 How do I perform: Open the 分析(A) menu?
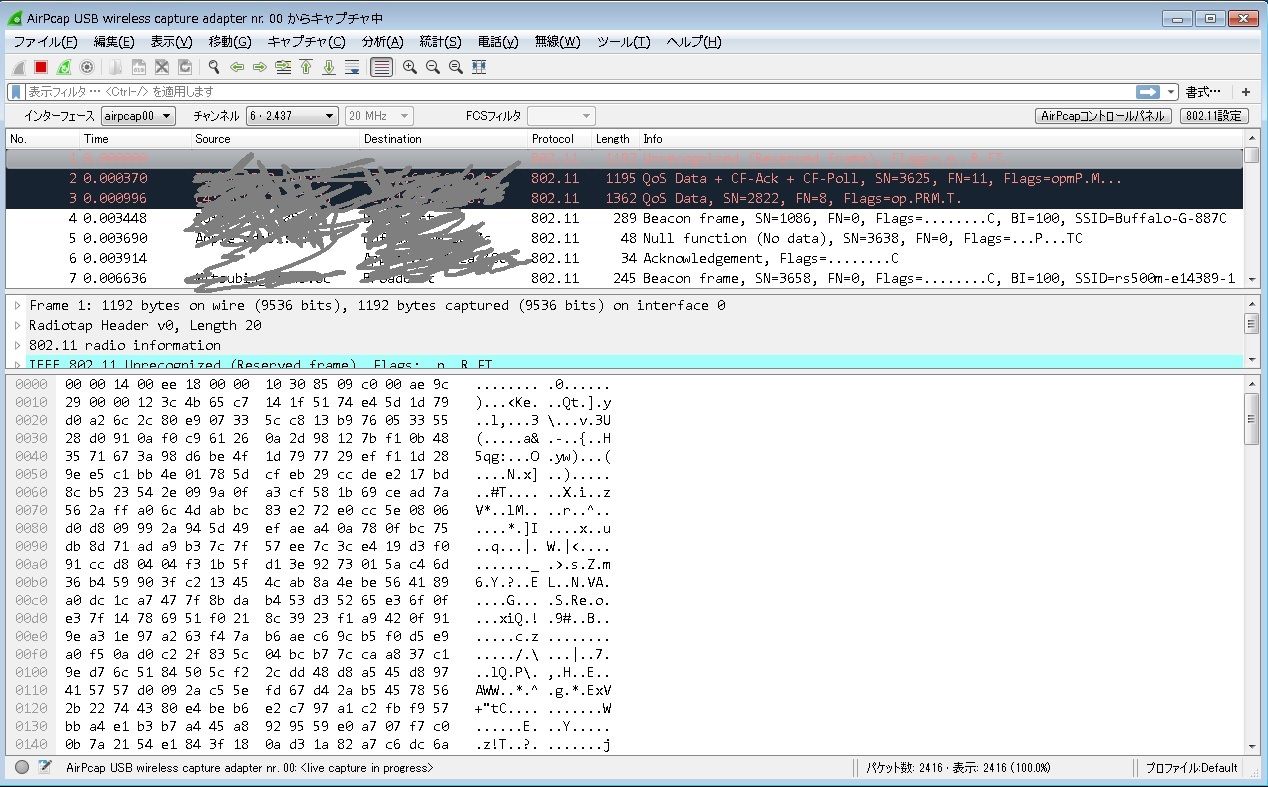click(382, 42)
